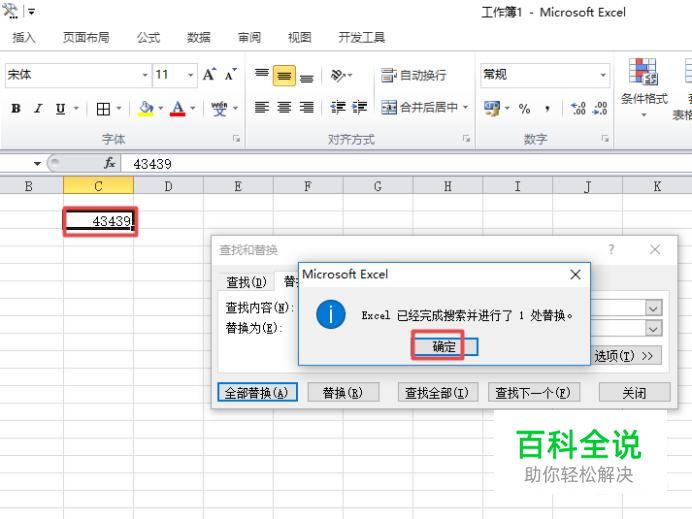Select the cell containing 43439
This screenshot has height=519, width=692.
click(100, 221)
